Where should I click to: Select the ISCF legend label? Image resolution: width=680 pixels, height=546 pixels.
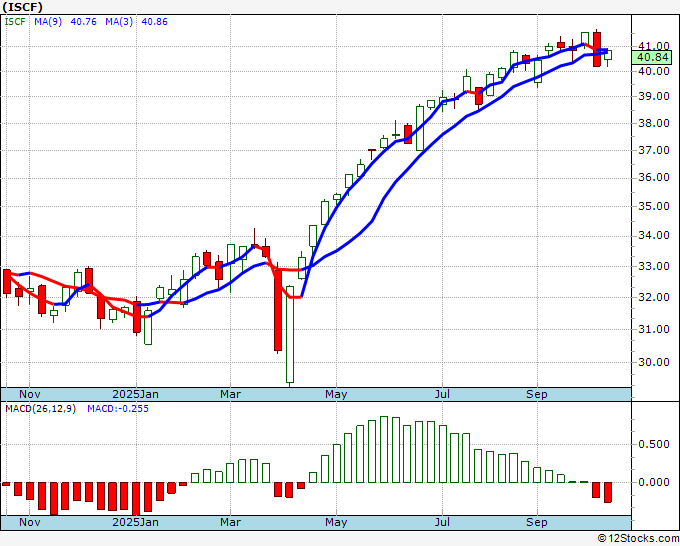[x=15, y=22]
